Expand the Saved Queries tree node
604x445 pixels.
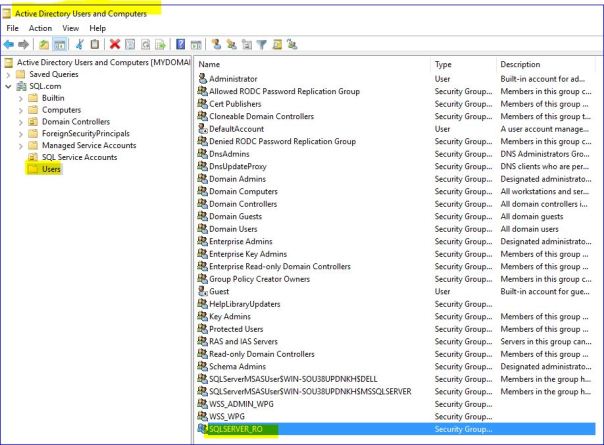pyautogui.click(x=10, y=74)
